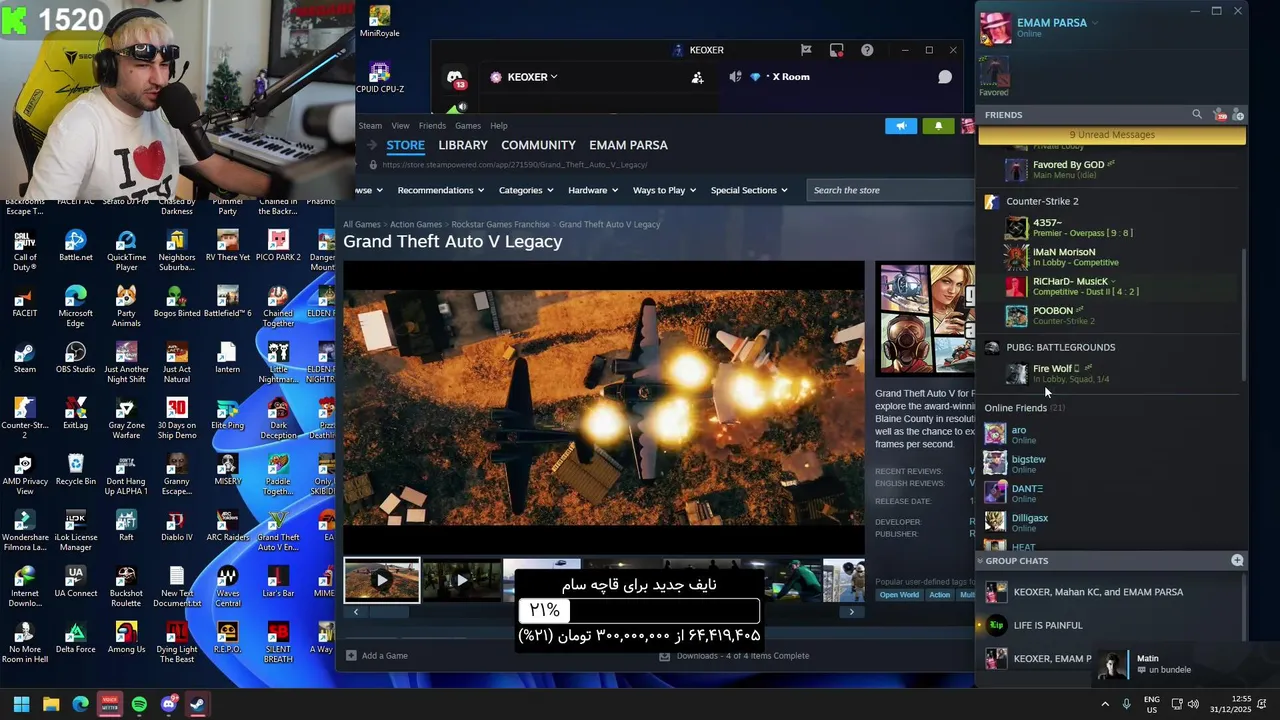The height and width of the screenshot is (720, 1280).
Task: Open the Steam desktop shortcut
Action: tap(24, 358)
